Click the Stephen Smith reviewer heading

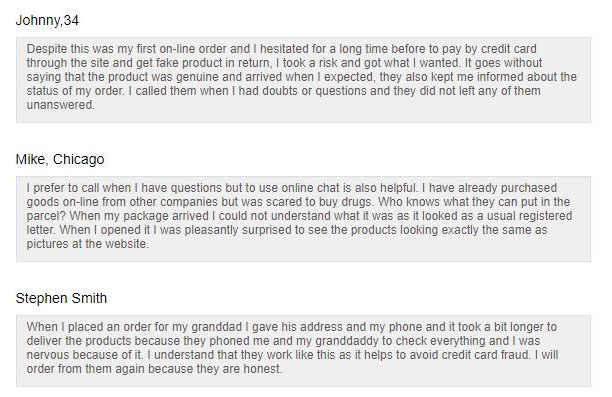pos(61,298)
